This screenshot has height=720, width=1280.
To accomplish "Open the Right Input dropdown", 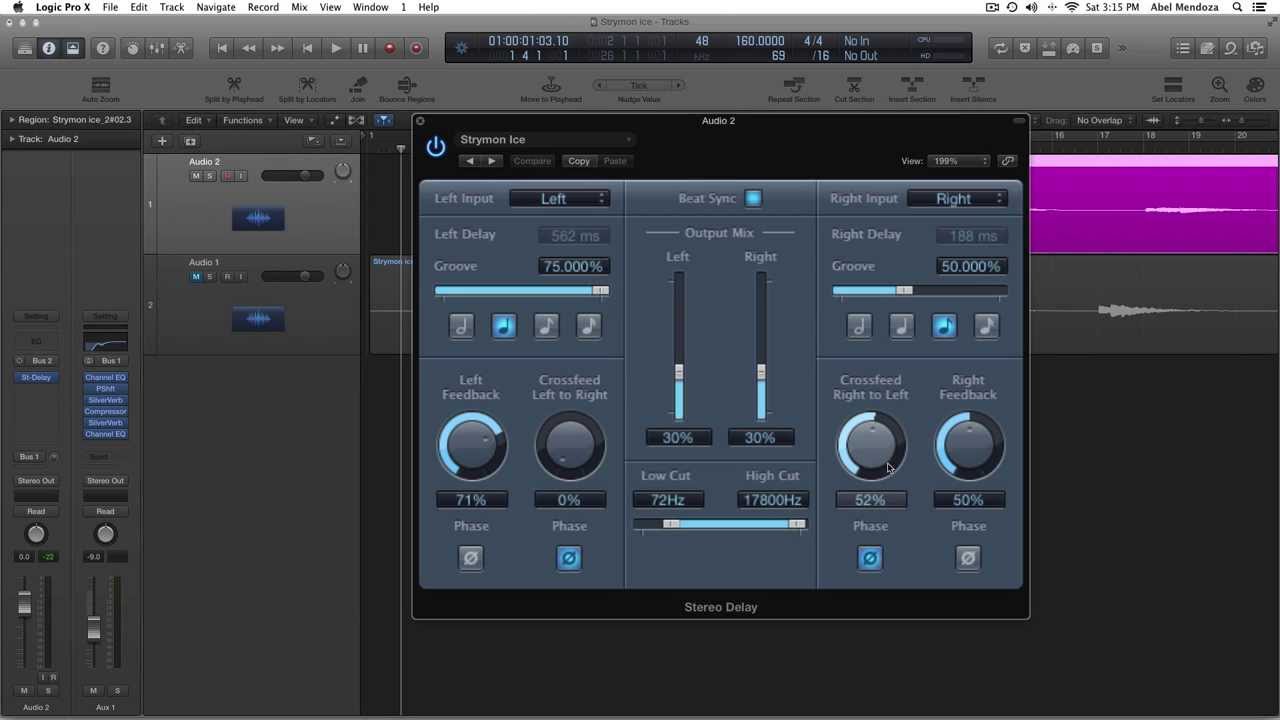I will coord(957,198).
